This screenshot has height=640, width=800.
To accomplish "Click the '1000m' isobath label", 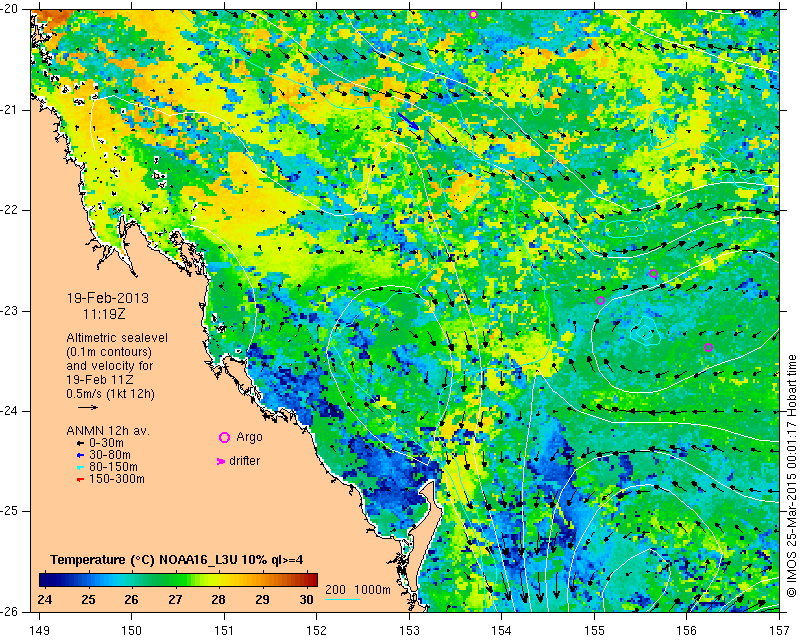I will (372, 590).
